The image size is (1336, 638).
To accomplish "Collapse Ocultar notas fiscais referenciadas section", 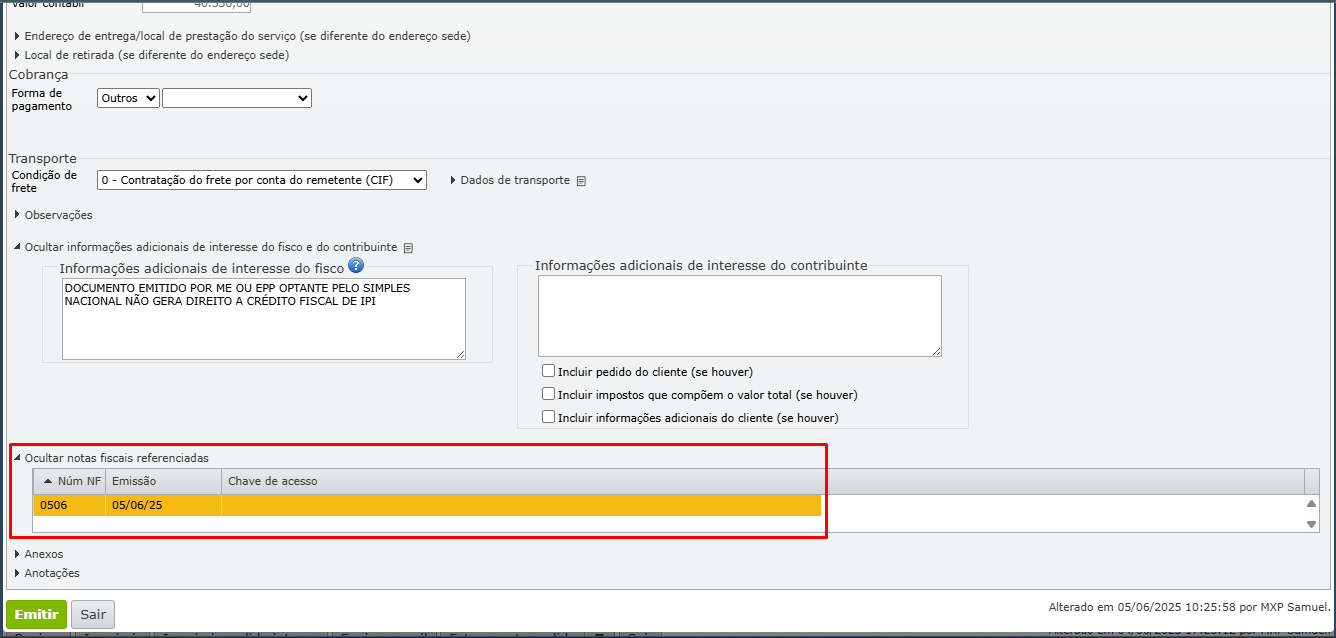I will click(x=111, y=458).
